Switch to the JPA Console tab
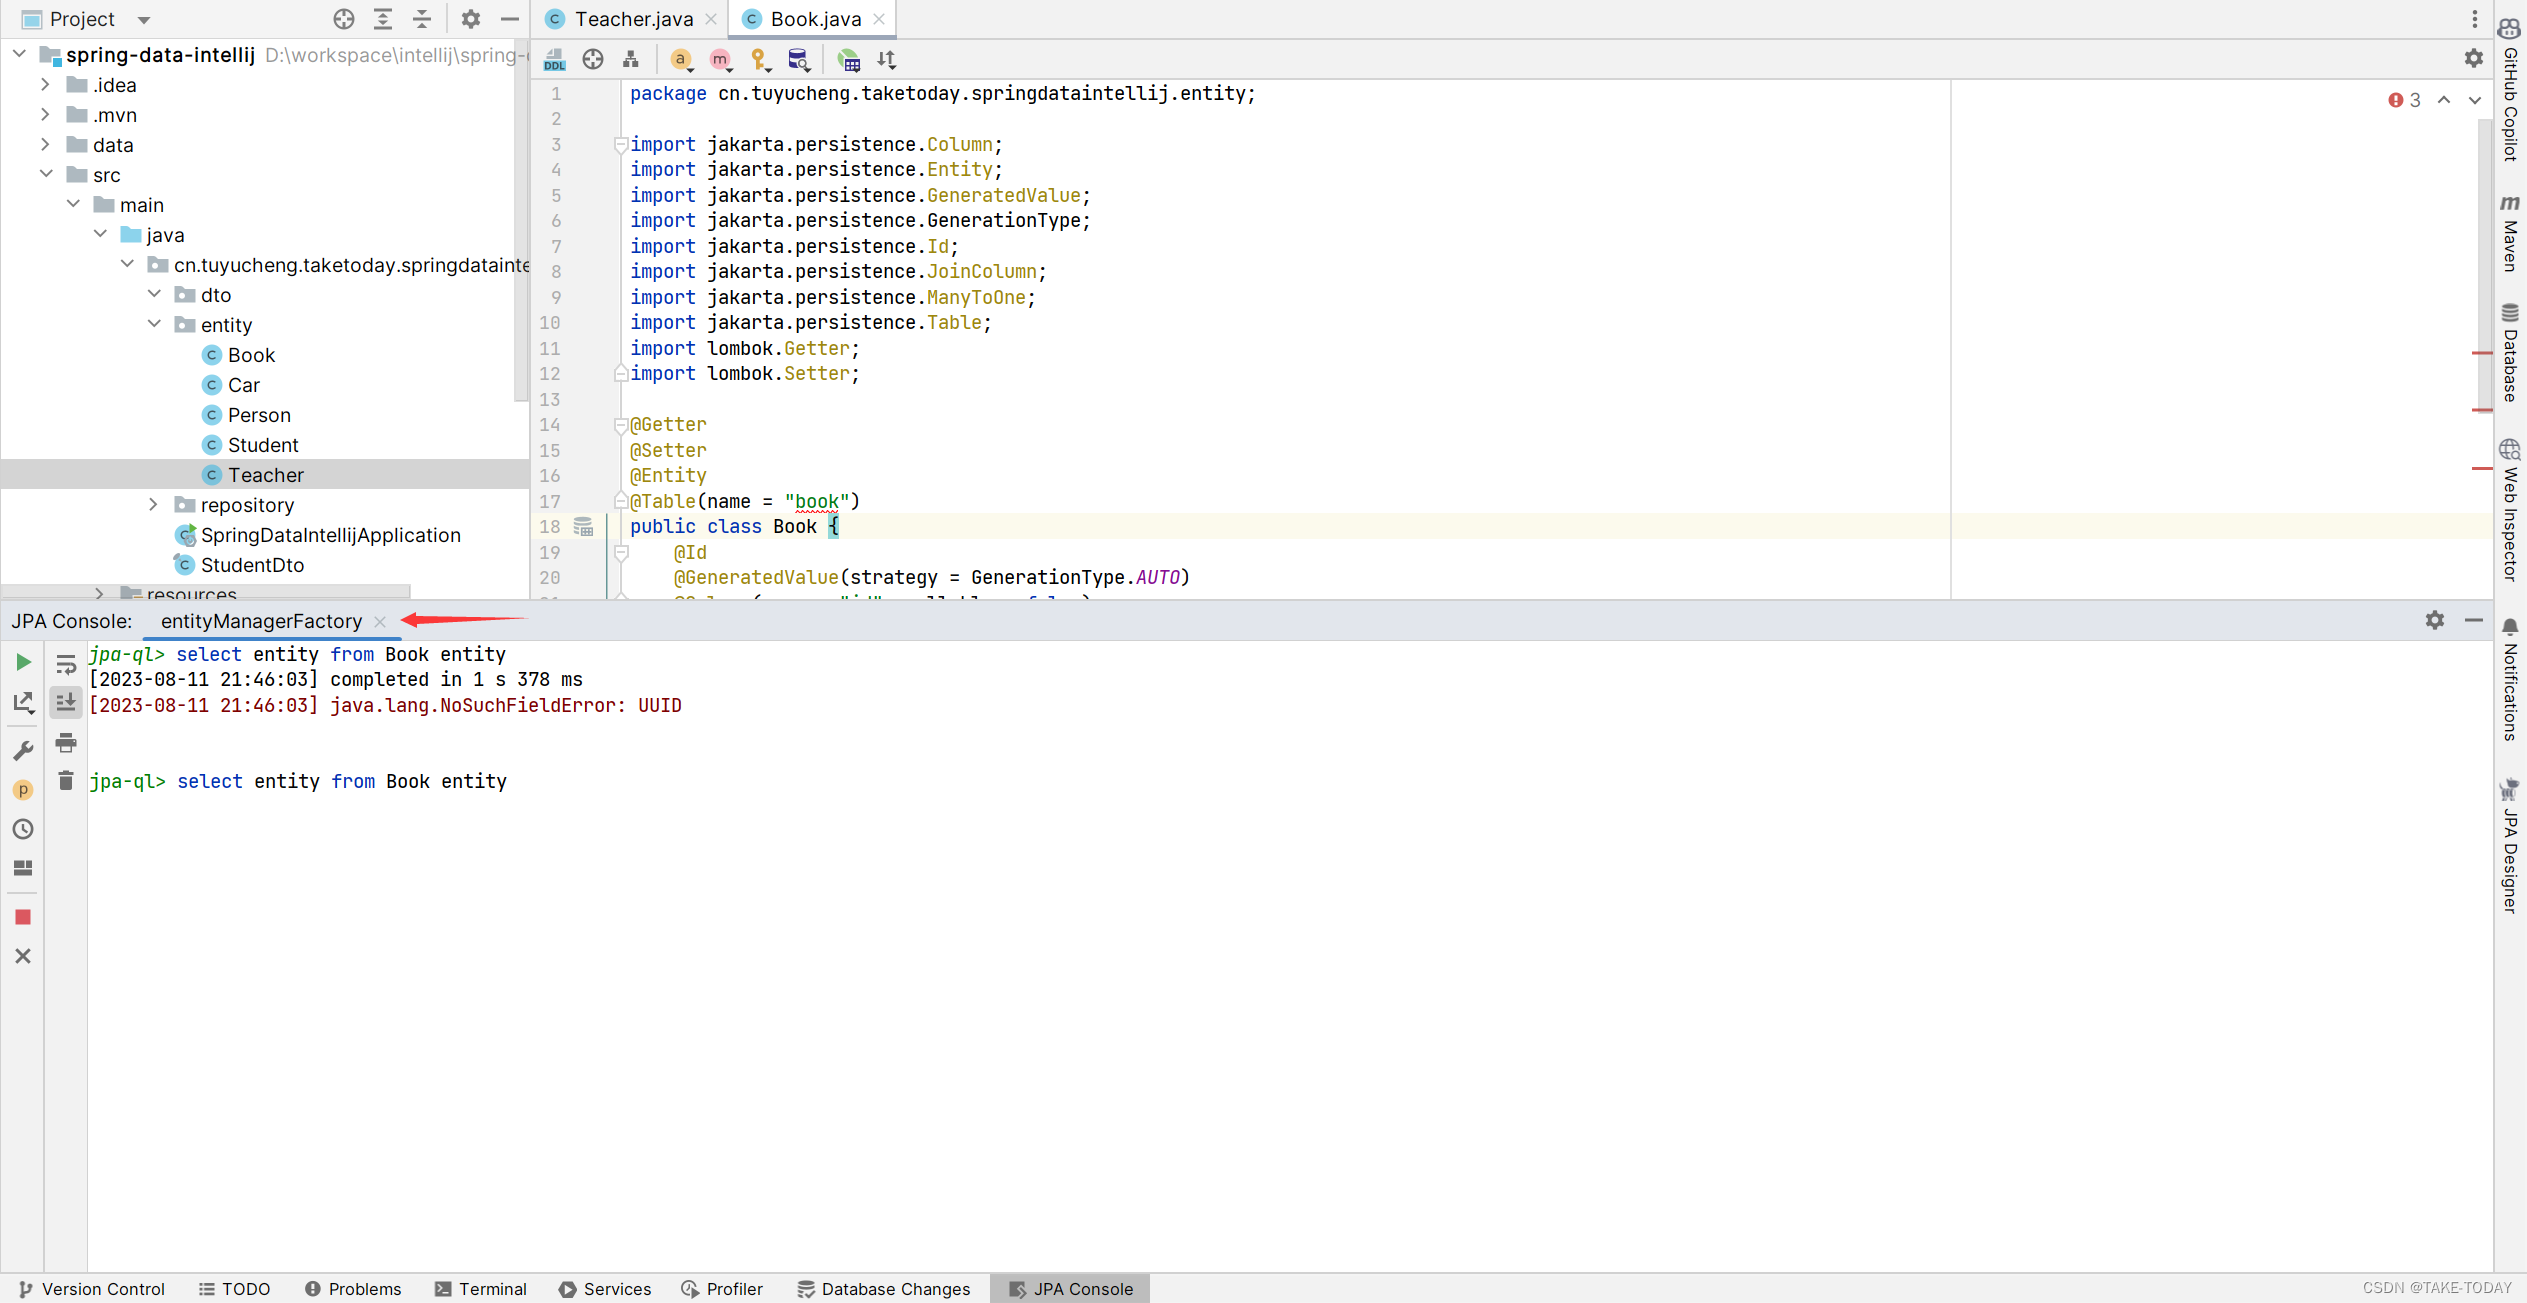2527x1303 pixels. [x=1073, y=1288]
